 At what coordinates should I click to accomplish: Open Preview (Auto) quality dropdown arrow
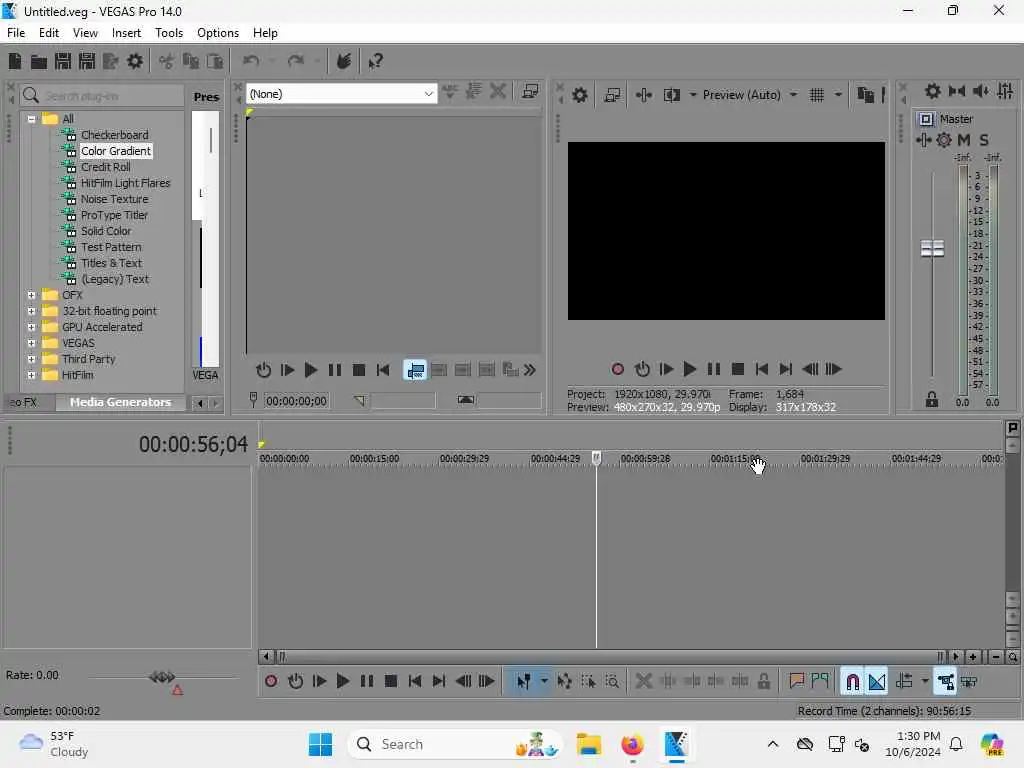point(793,95)
